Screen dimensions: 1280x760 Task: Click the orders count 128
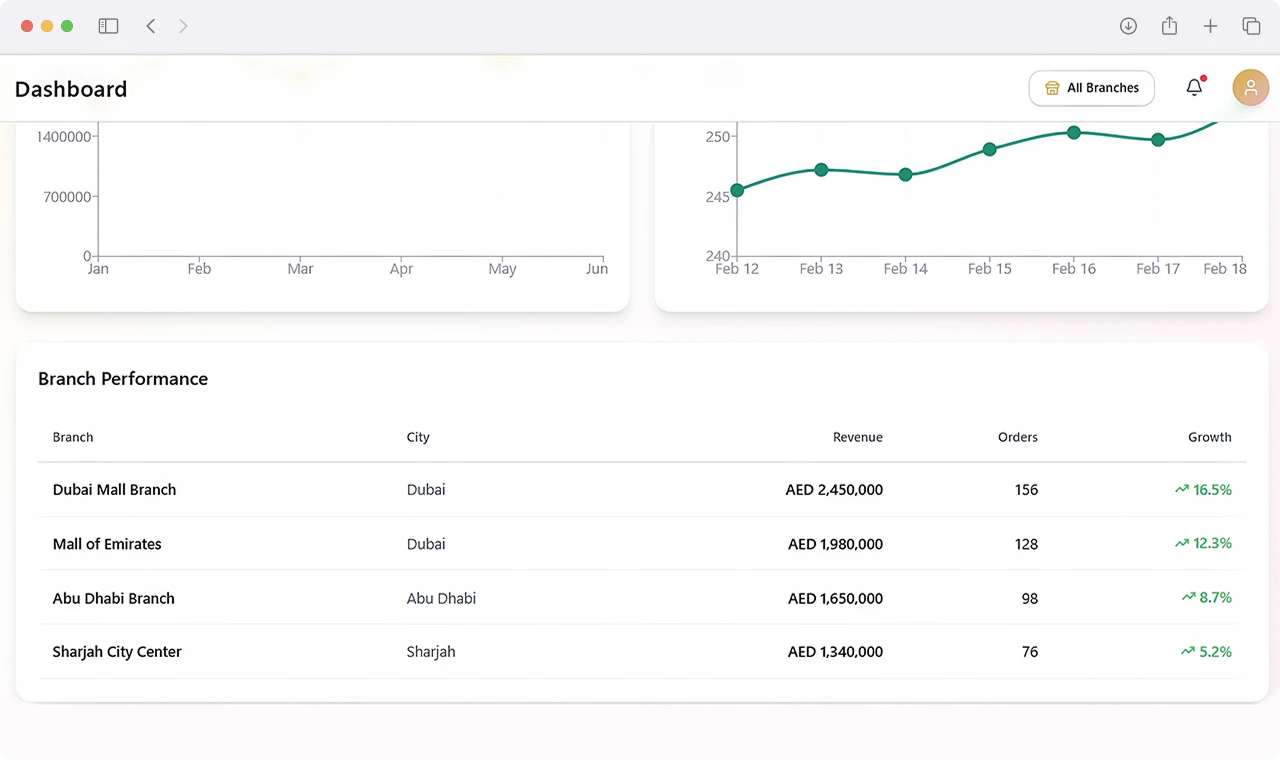click(1026, 544)
